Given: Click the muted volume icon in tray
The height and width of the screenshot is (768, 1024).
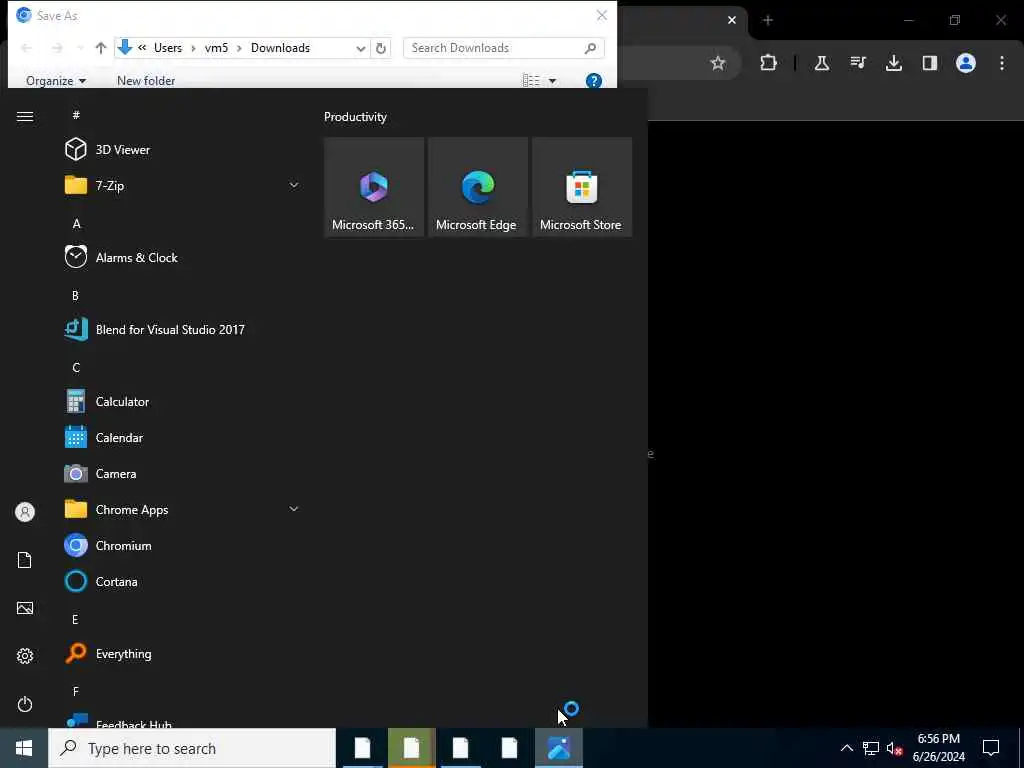Looking at the screenshot, I should click(895, 748).
